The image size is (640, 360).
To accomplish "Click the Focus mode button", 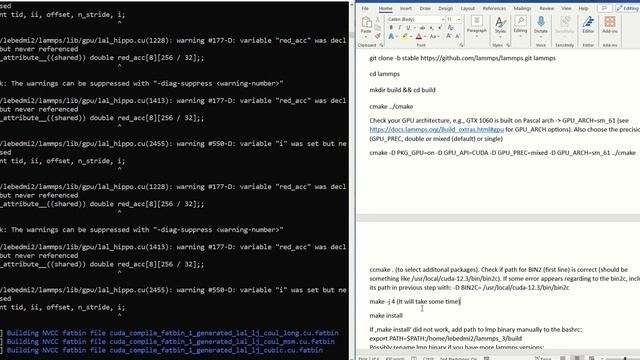I will [543, 358].
